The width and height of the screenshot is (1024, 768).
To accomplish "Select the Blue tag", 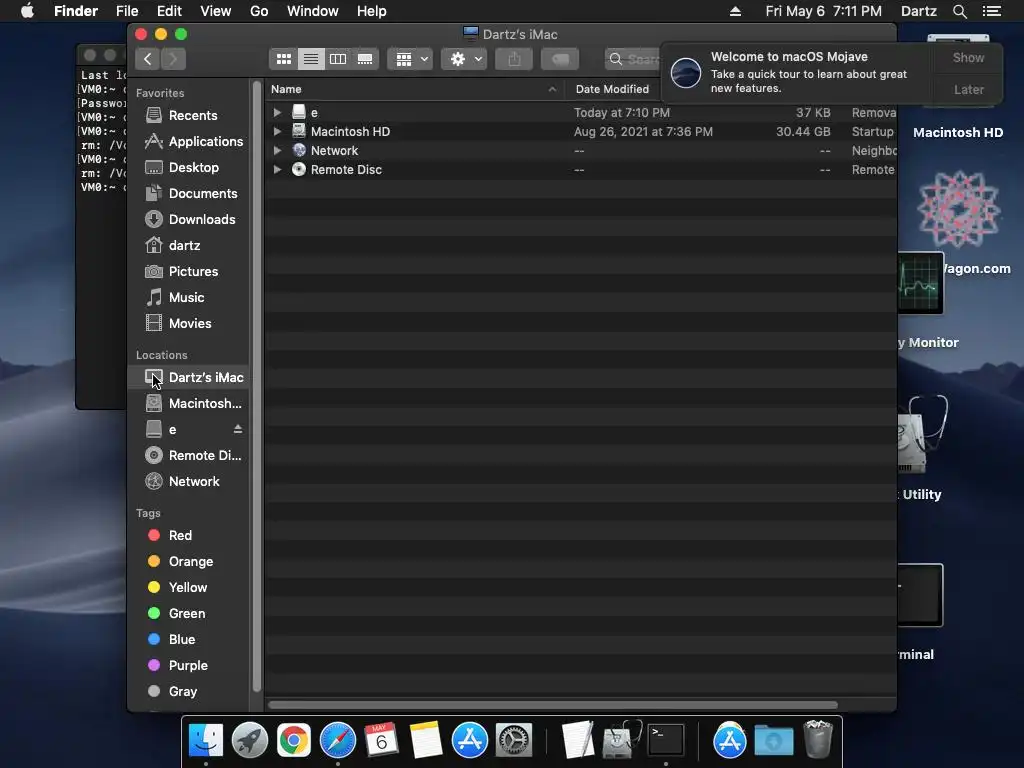I will (x=189, y=640).
